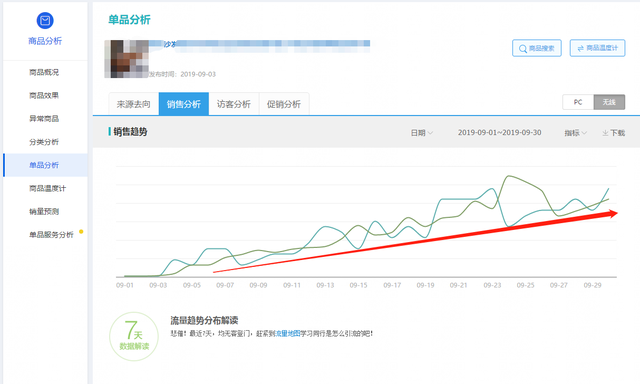
Task: Expand the 指标 dropdown
Action: point(576,133)
